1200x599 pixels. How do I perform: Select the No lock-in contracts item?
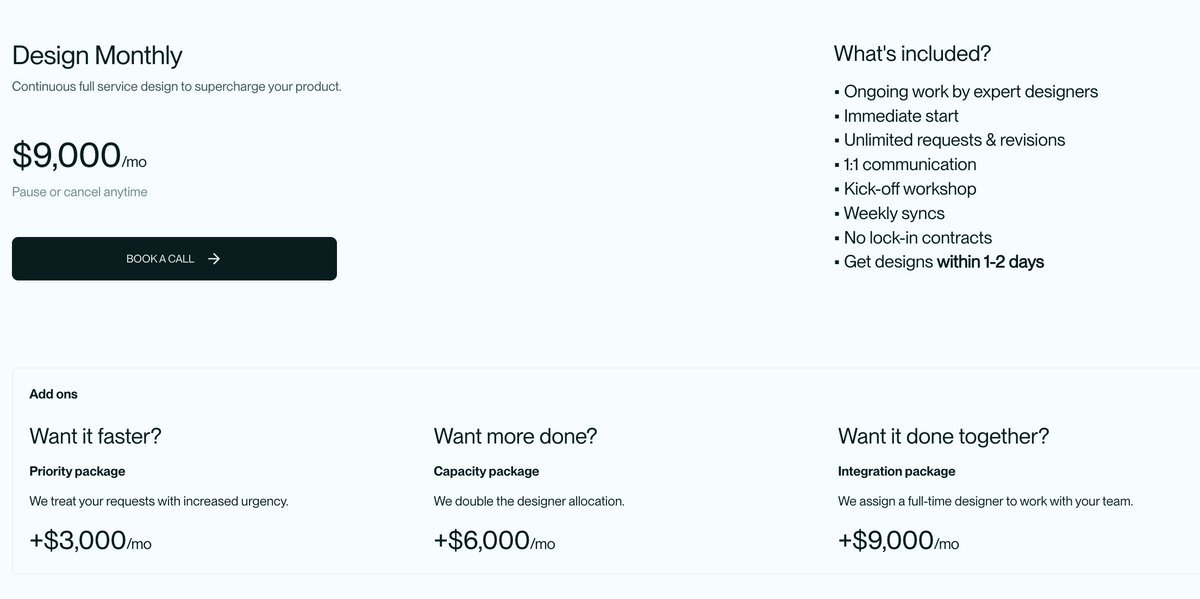(917, 238)
